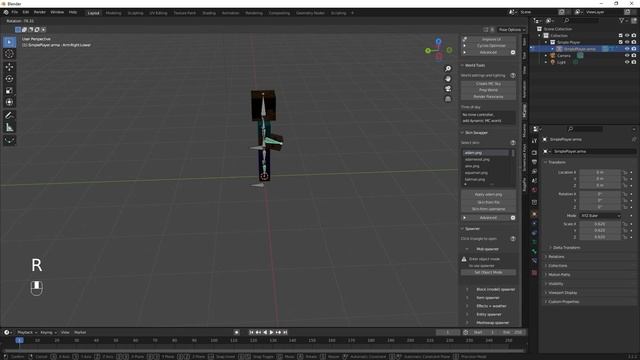Viewport: 640px width, 360px height.
Task: Toggle camera view icon in viewport
Action: click(x=448, y=89)
